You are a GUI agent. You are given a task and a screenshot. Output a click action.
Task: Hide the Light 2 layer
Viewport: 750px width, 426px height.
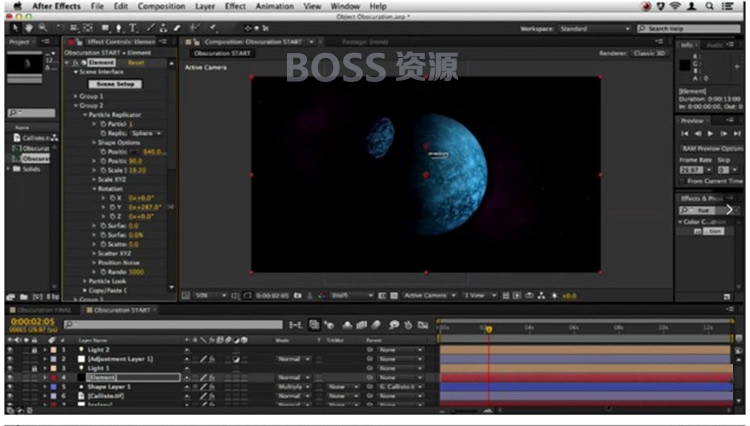coord(10,350)
